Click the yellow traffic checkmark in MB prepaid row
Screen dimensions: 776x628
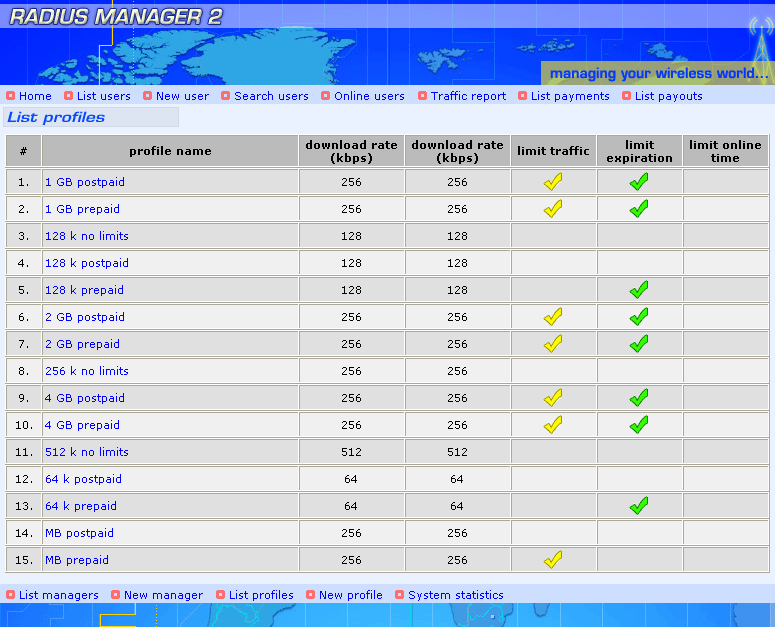(x=553, y=560)
